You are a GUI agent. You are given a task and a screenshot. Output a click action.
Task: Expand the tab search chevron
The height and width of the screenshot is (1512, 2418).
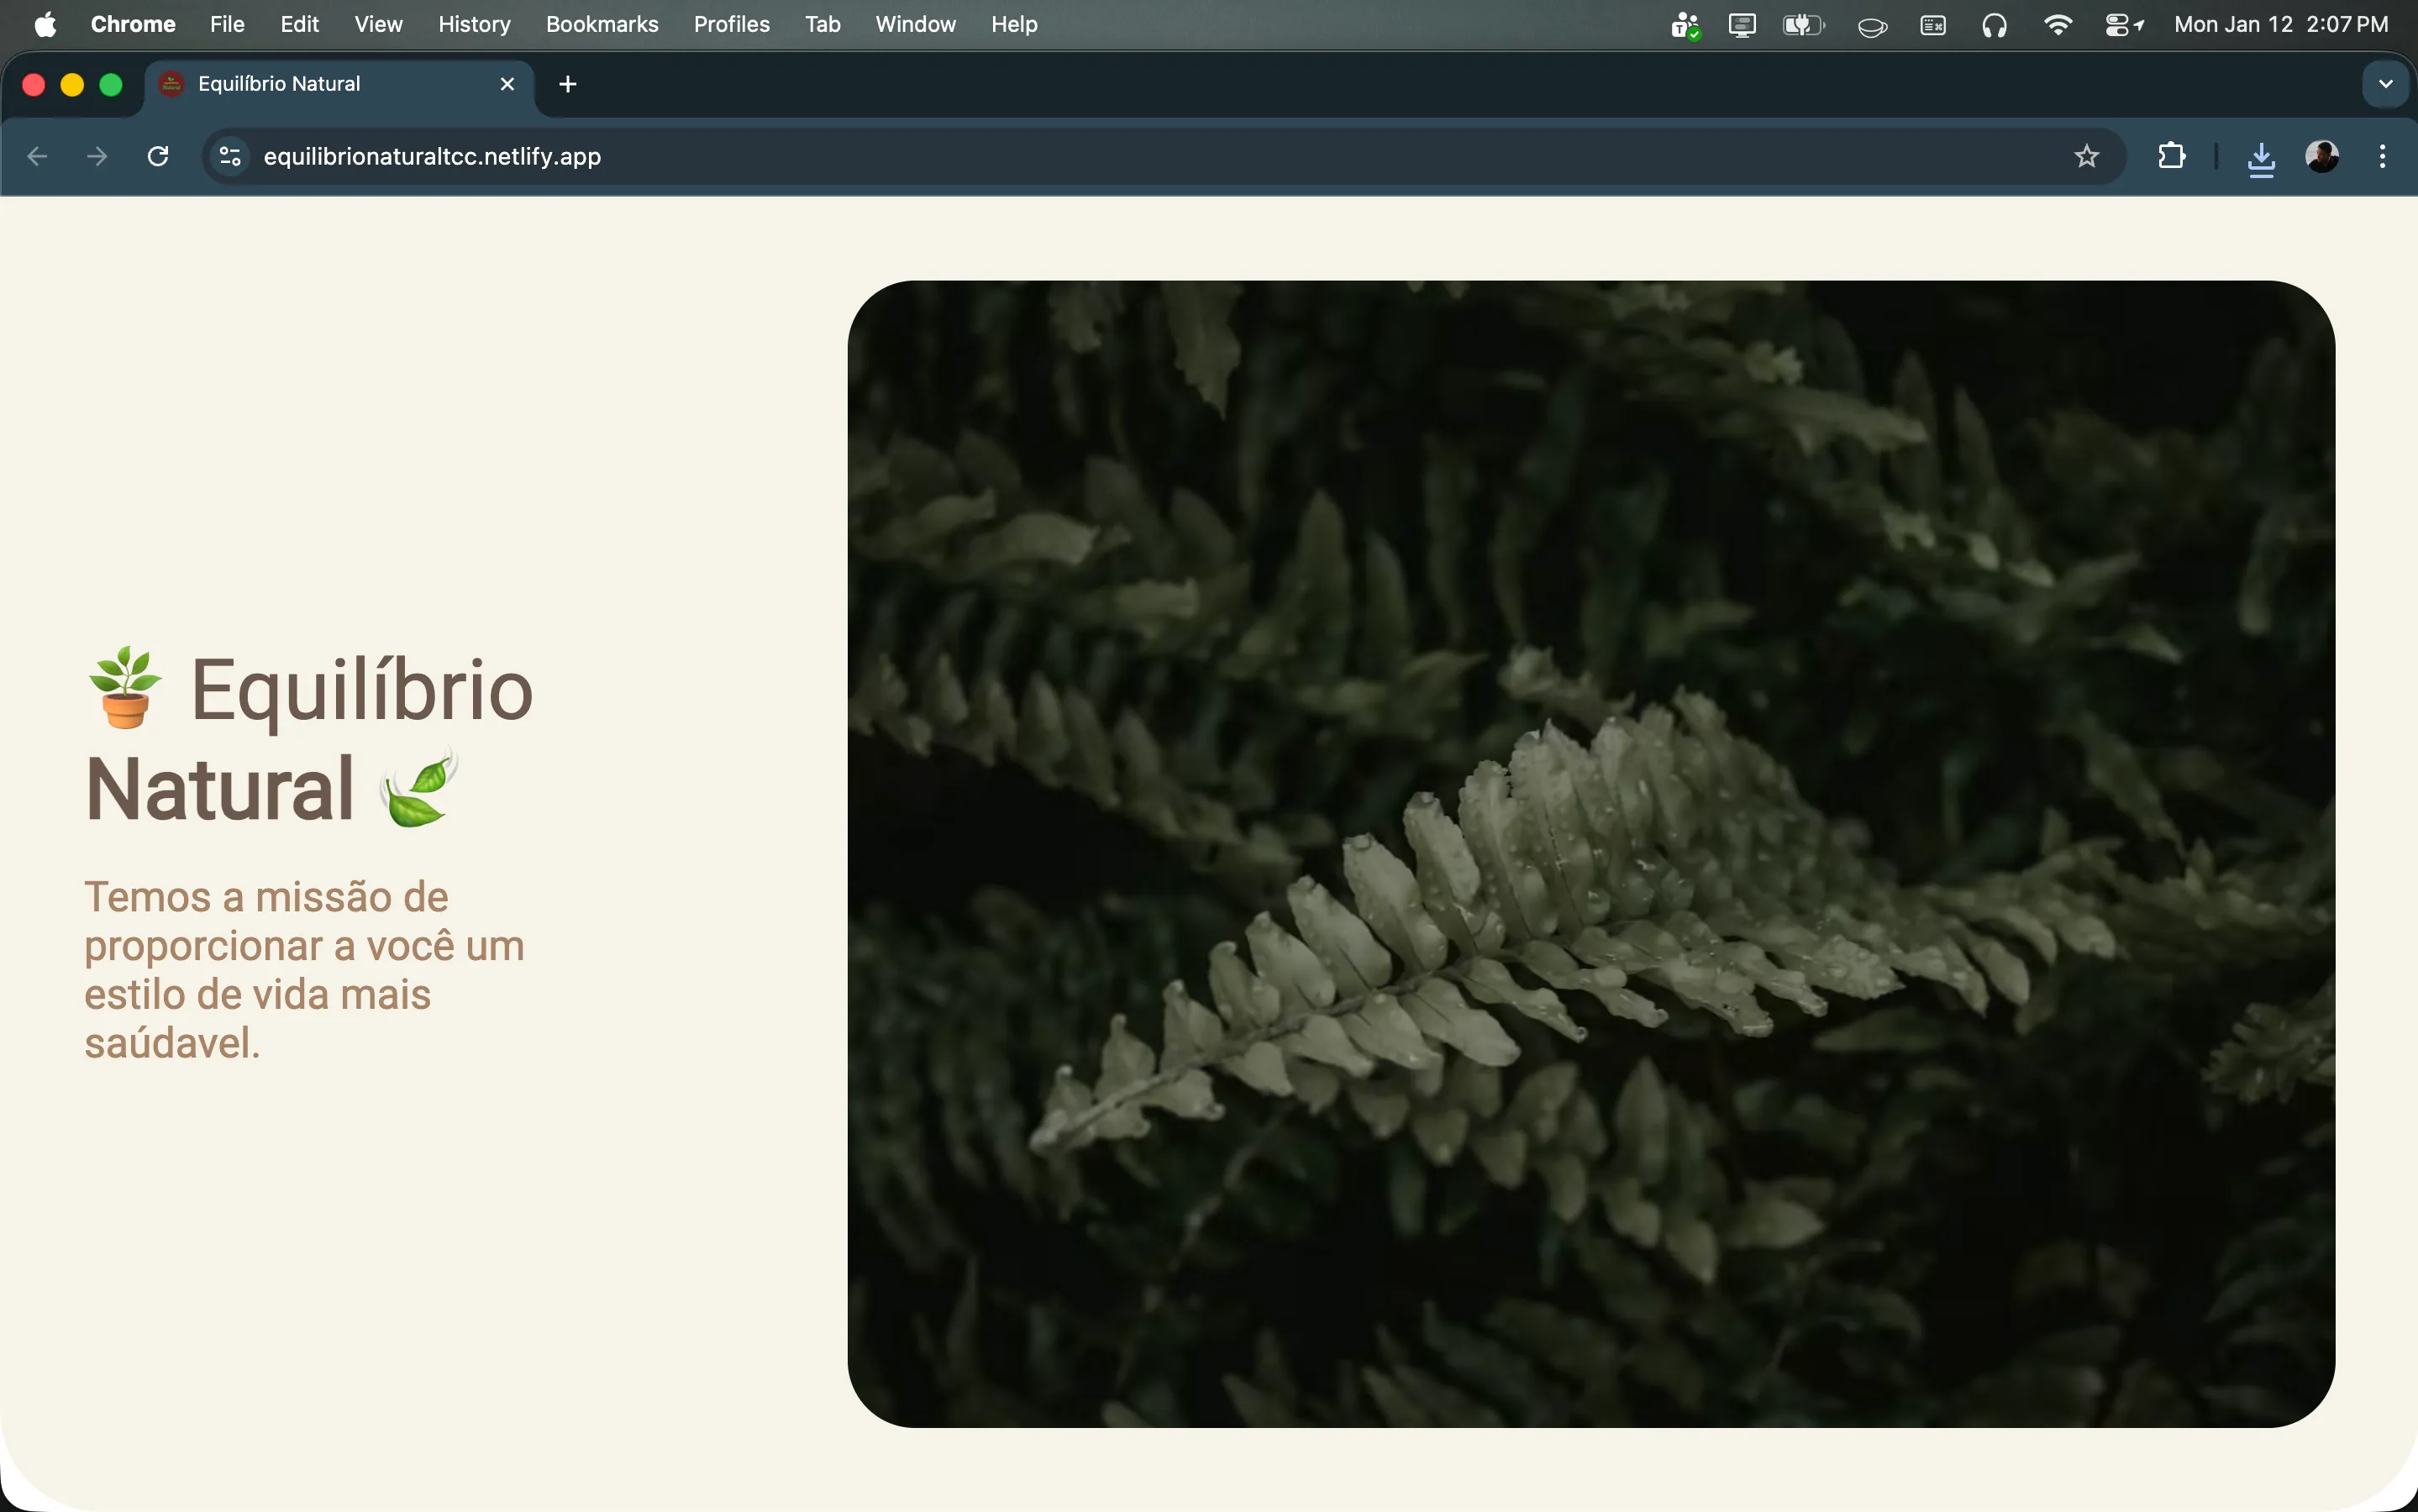(x=2385, y=84)
